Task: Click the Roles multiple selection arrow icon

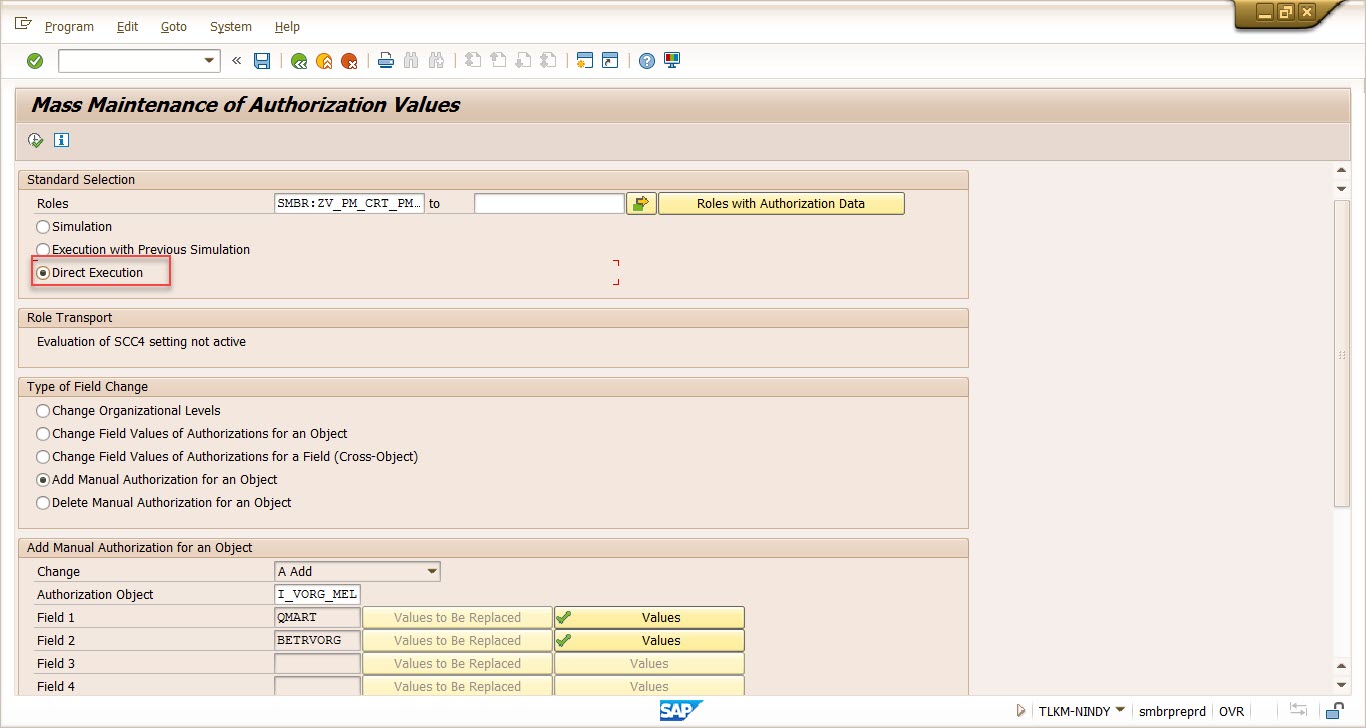Action: pyautogui.click(x=640, y=204)
